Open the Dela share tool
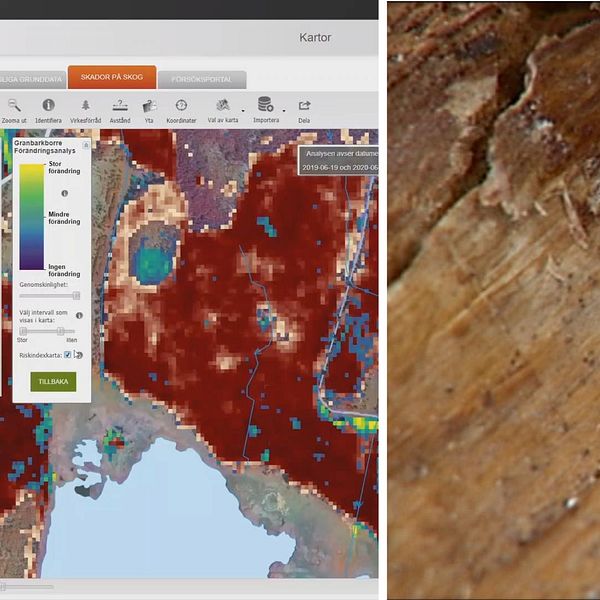This screenshot has height=600, width=600. [x=304, y=111]
